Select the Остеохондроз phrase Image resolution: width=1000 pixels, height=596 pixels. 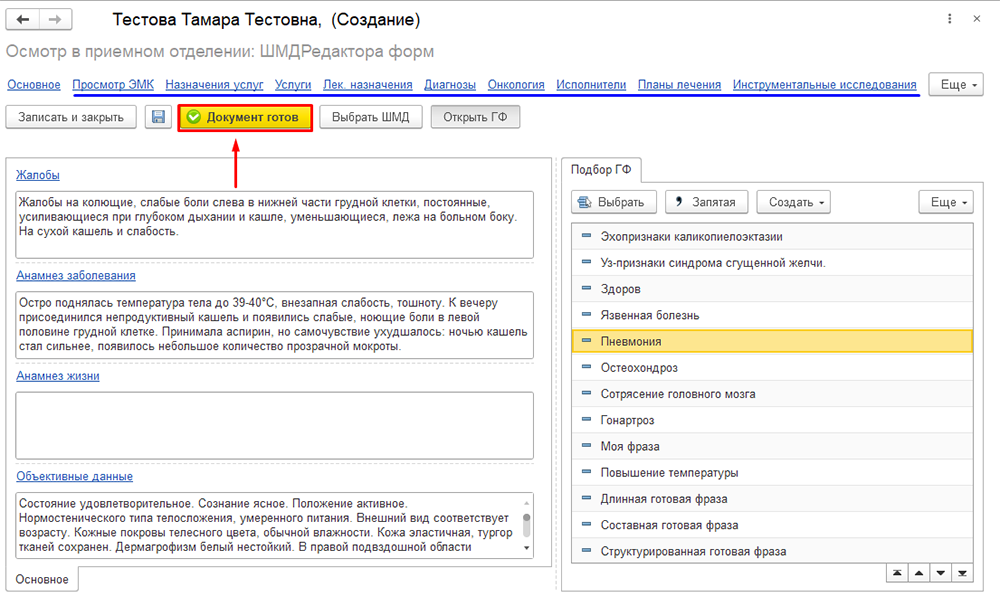coord(772,368)
